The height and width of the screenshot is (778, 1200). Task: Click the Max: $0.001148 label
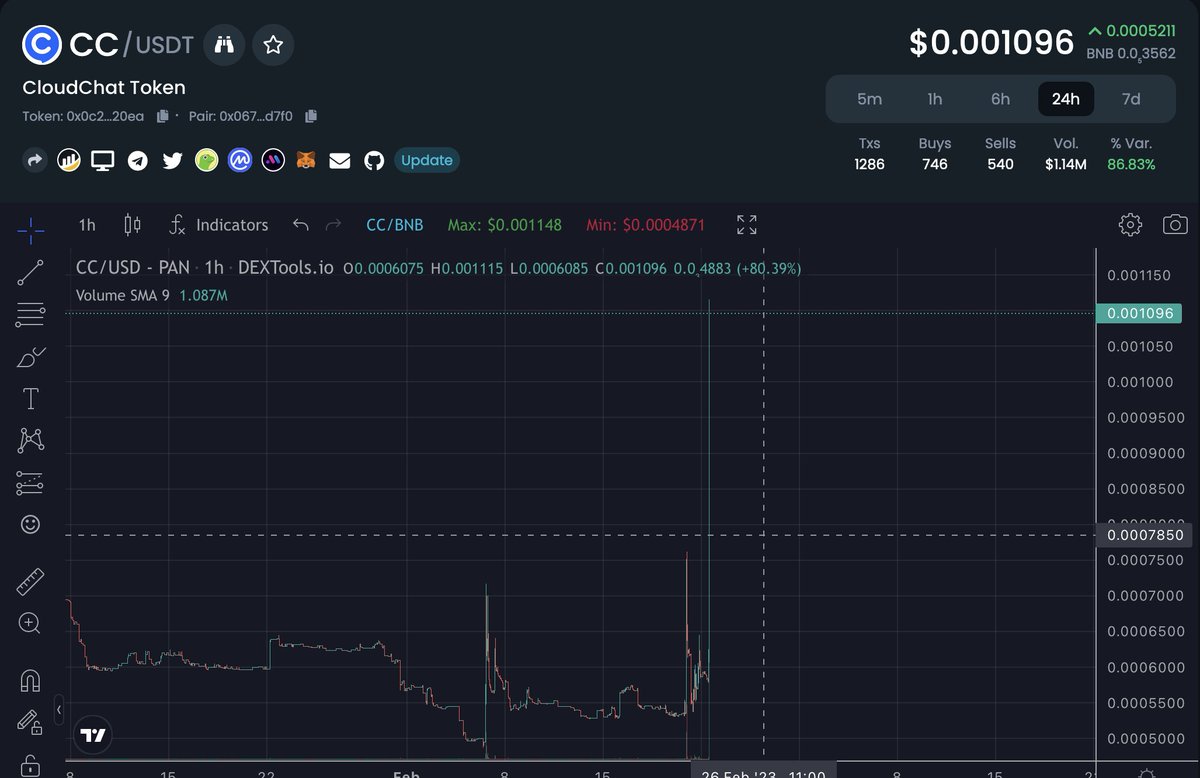pyautogui.click(x=504, y=225)
